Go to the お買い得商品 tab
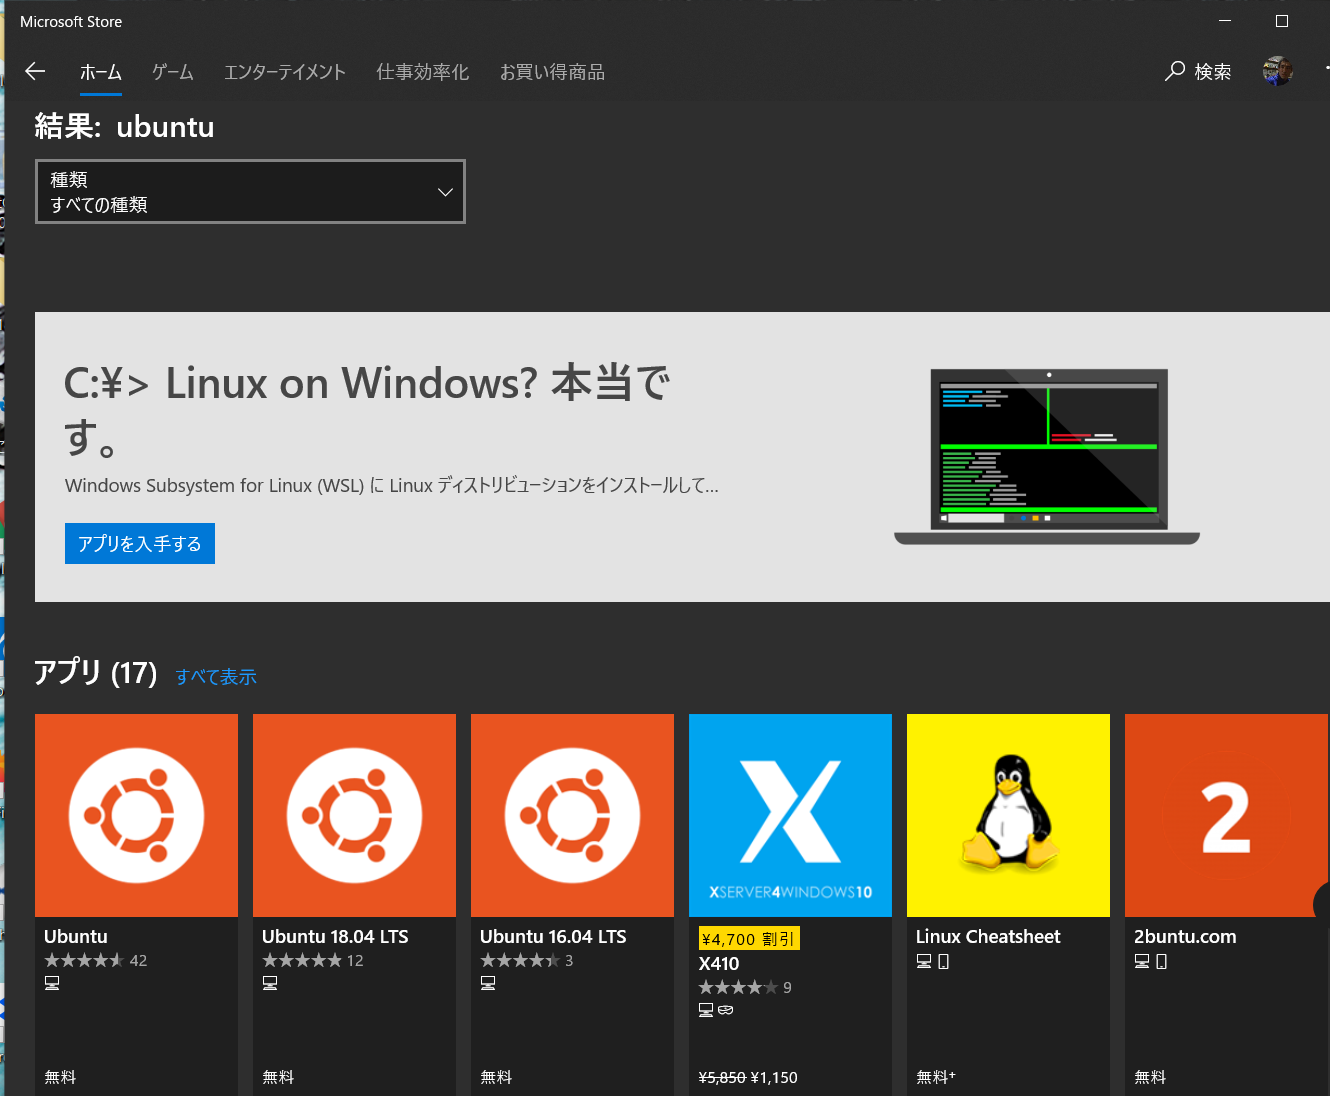This screenshot has height=1096, width=1330. [552, 72]
